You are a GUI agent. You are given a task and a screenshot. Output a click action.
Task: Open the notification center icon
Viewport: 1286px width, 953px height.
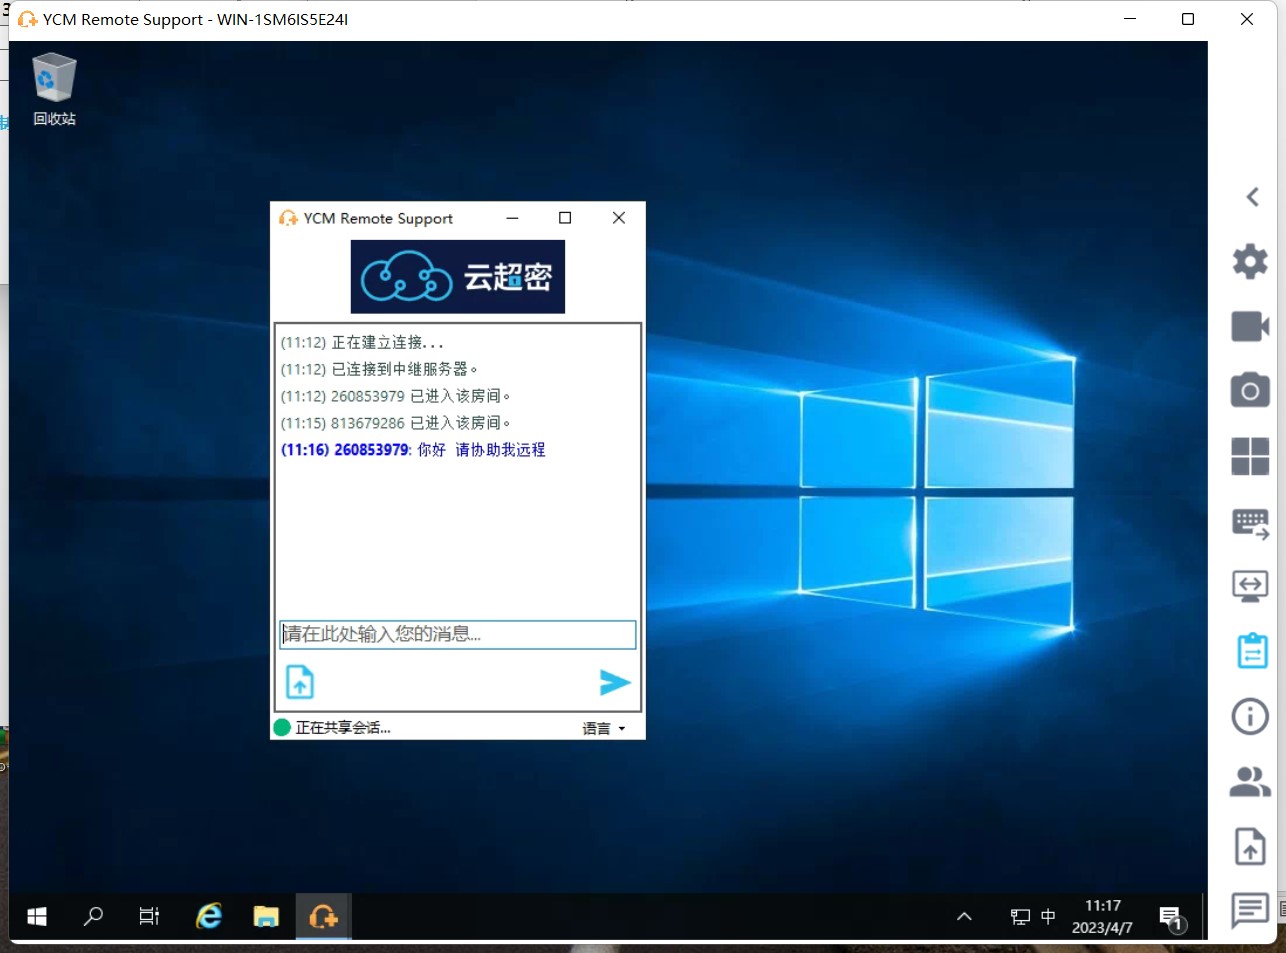[1171, 918]
